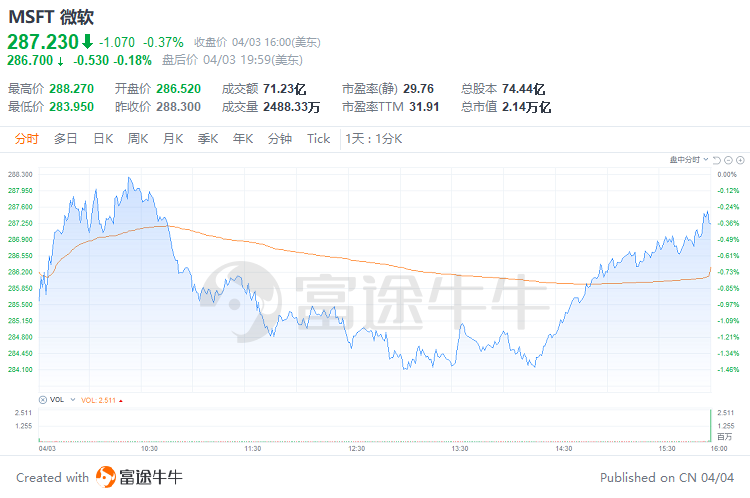Click the 市盈率(静) 29.76 value
This screenshot has width=750, height=498.
tap(418, 89)
